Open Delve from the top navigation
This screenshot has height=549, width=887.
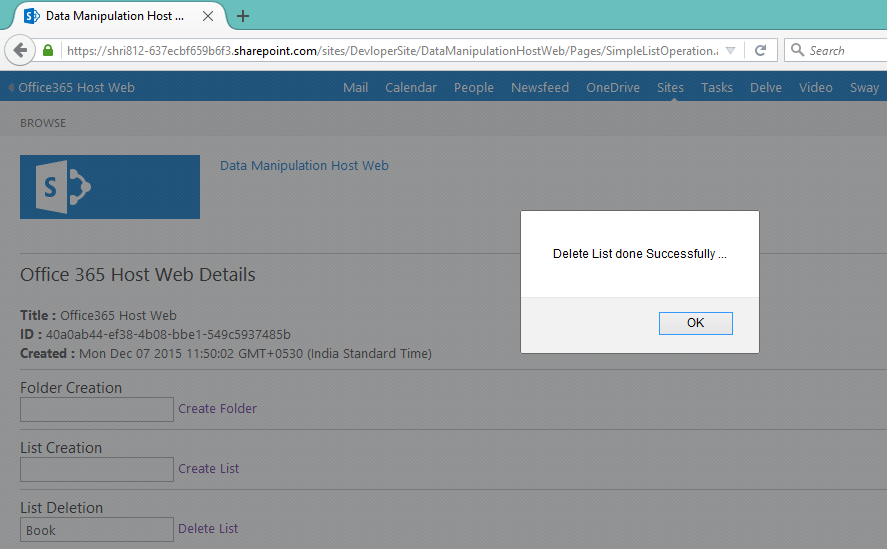click(x=765, y=88)
